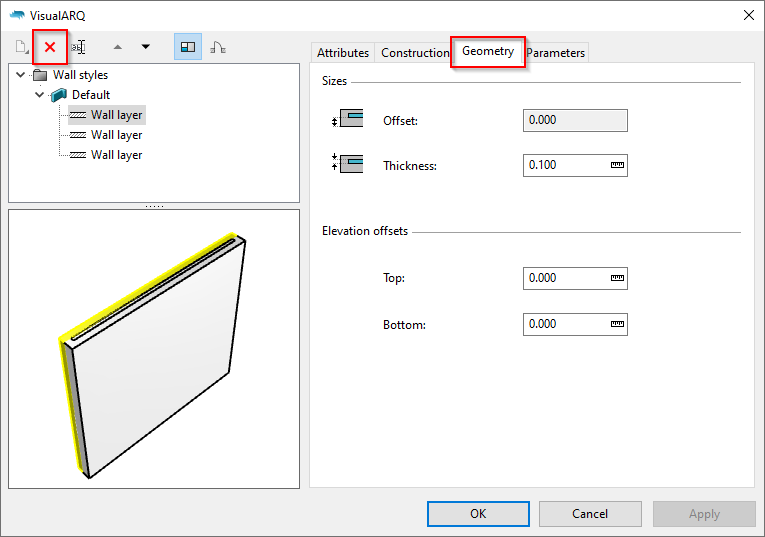Screen dimensions: 765x537
Task: Select the second Wall layer item
Action: (107, 135)
